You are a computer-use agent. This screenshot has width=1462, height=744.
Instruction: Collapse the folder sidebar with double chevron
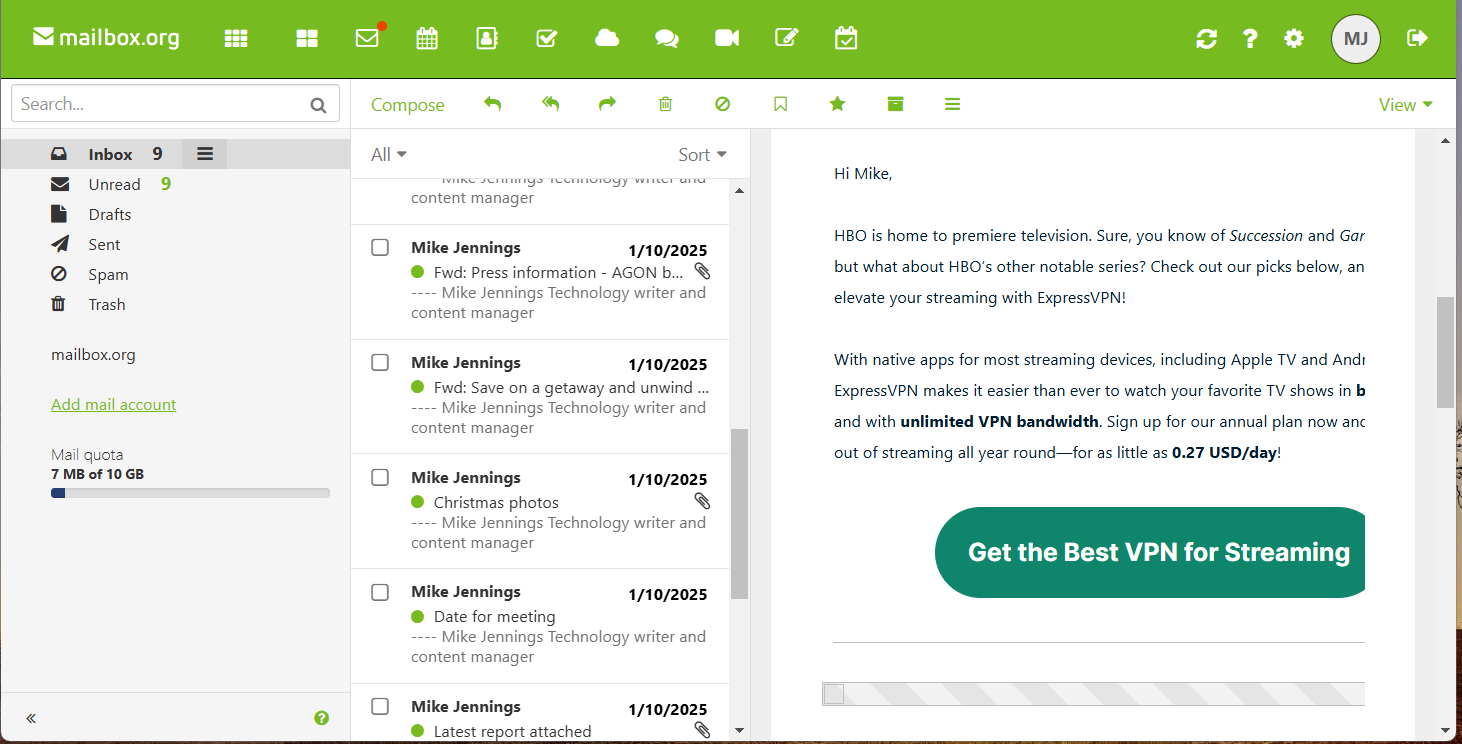click(x=31, y=718)
